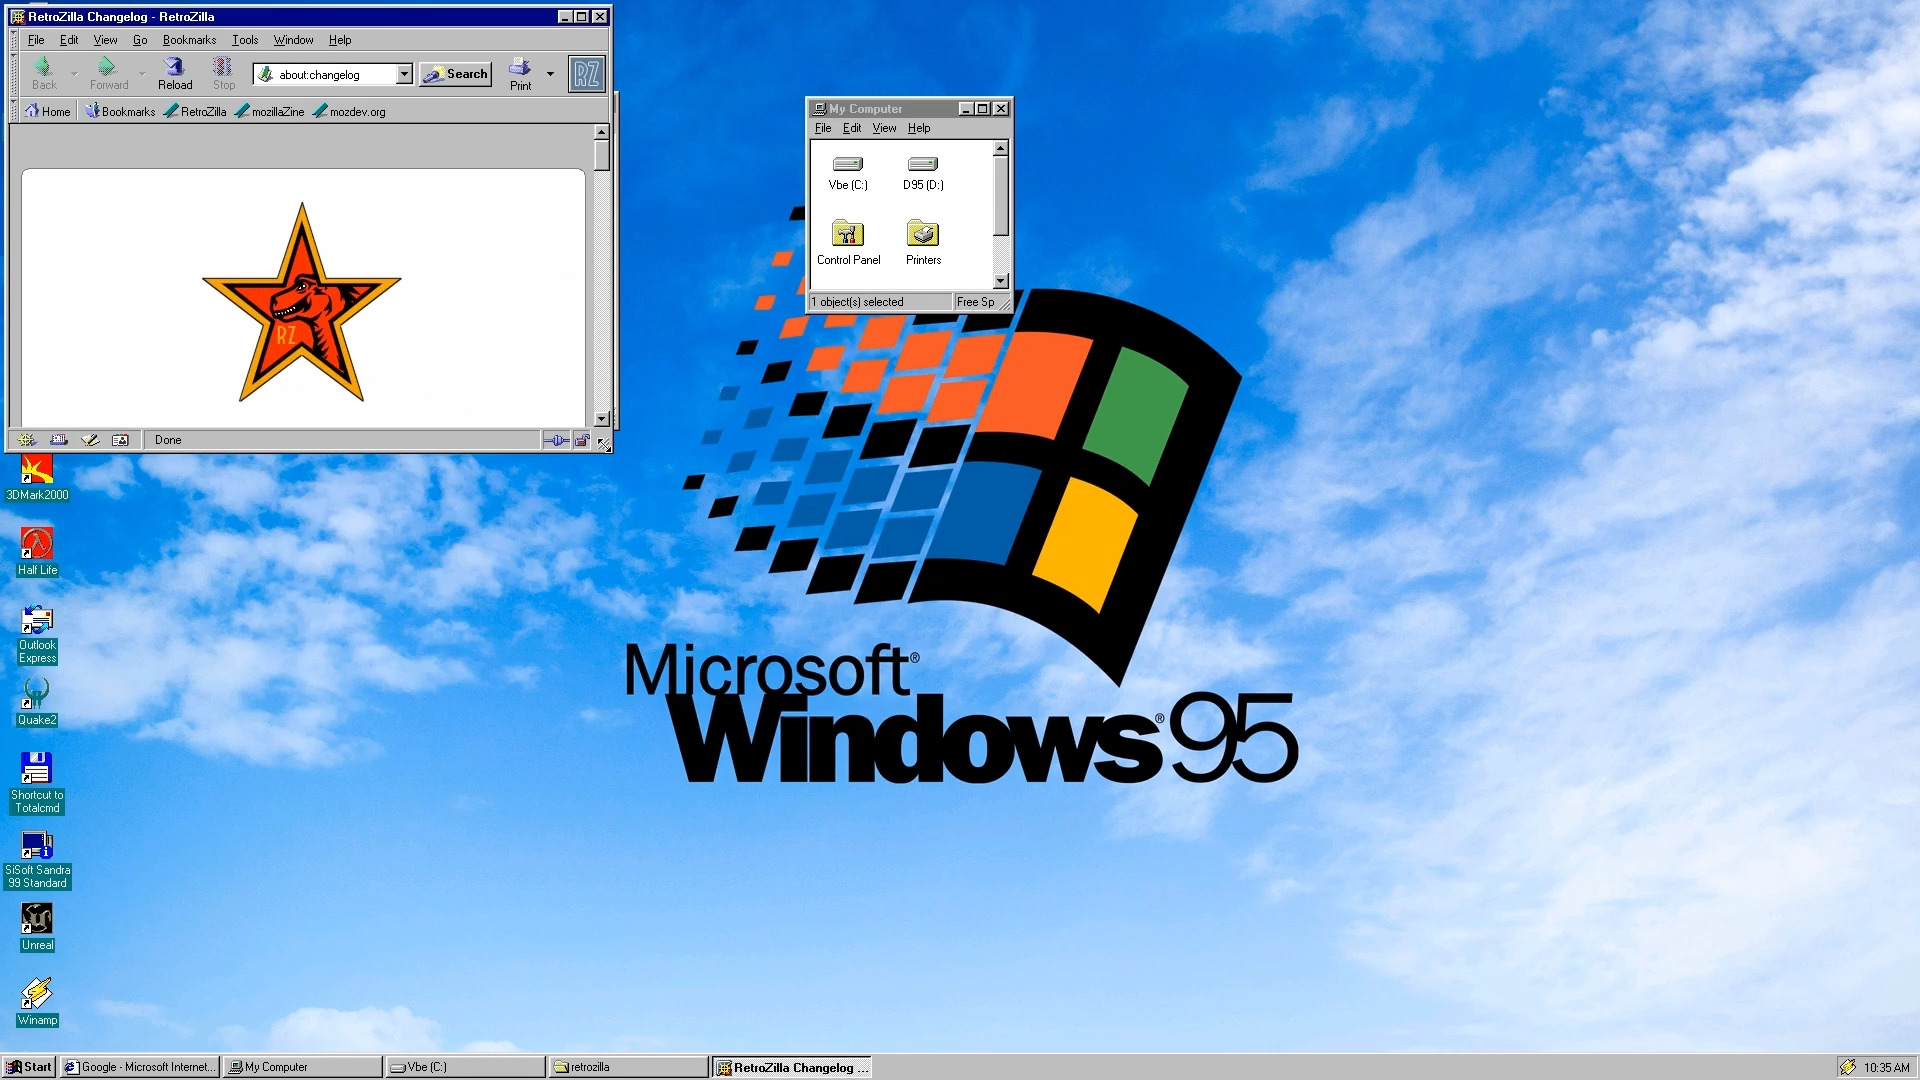This screenshot has height=1080, width=1920.
Task: Click the 10:35 AM taskbar clock
Action: (1886, 1067)
